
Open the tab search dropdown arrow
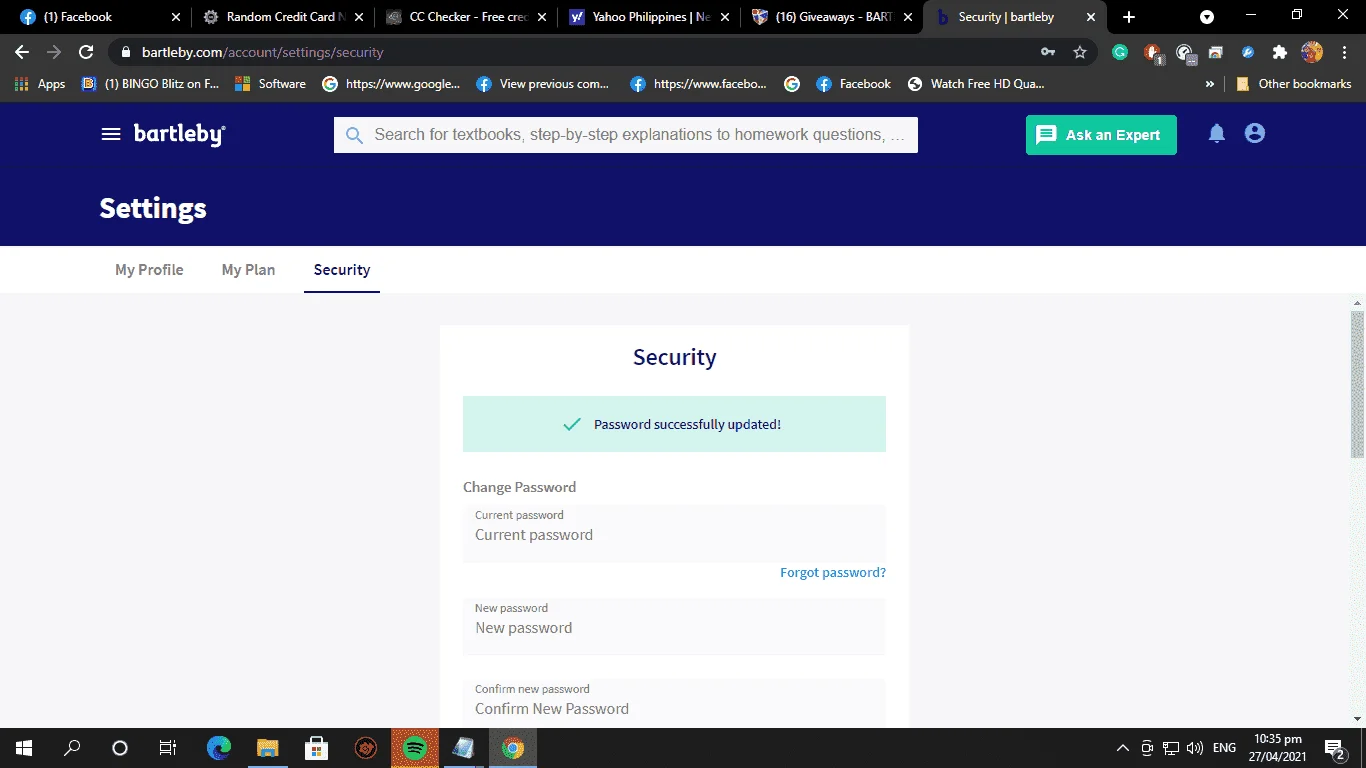[x=1207, y=17]
